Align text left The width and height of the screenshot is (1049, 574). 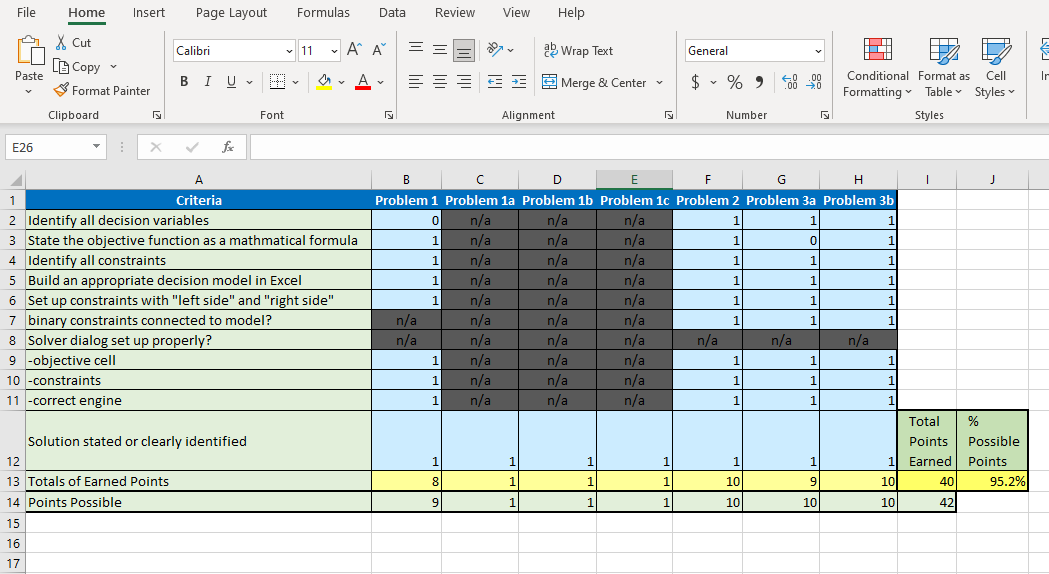(415, 82)
